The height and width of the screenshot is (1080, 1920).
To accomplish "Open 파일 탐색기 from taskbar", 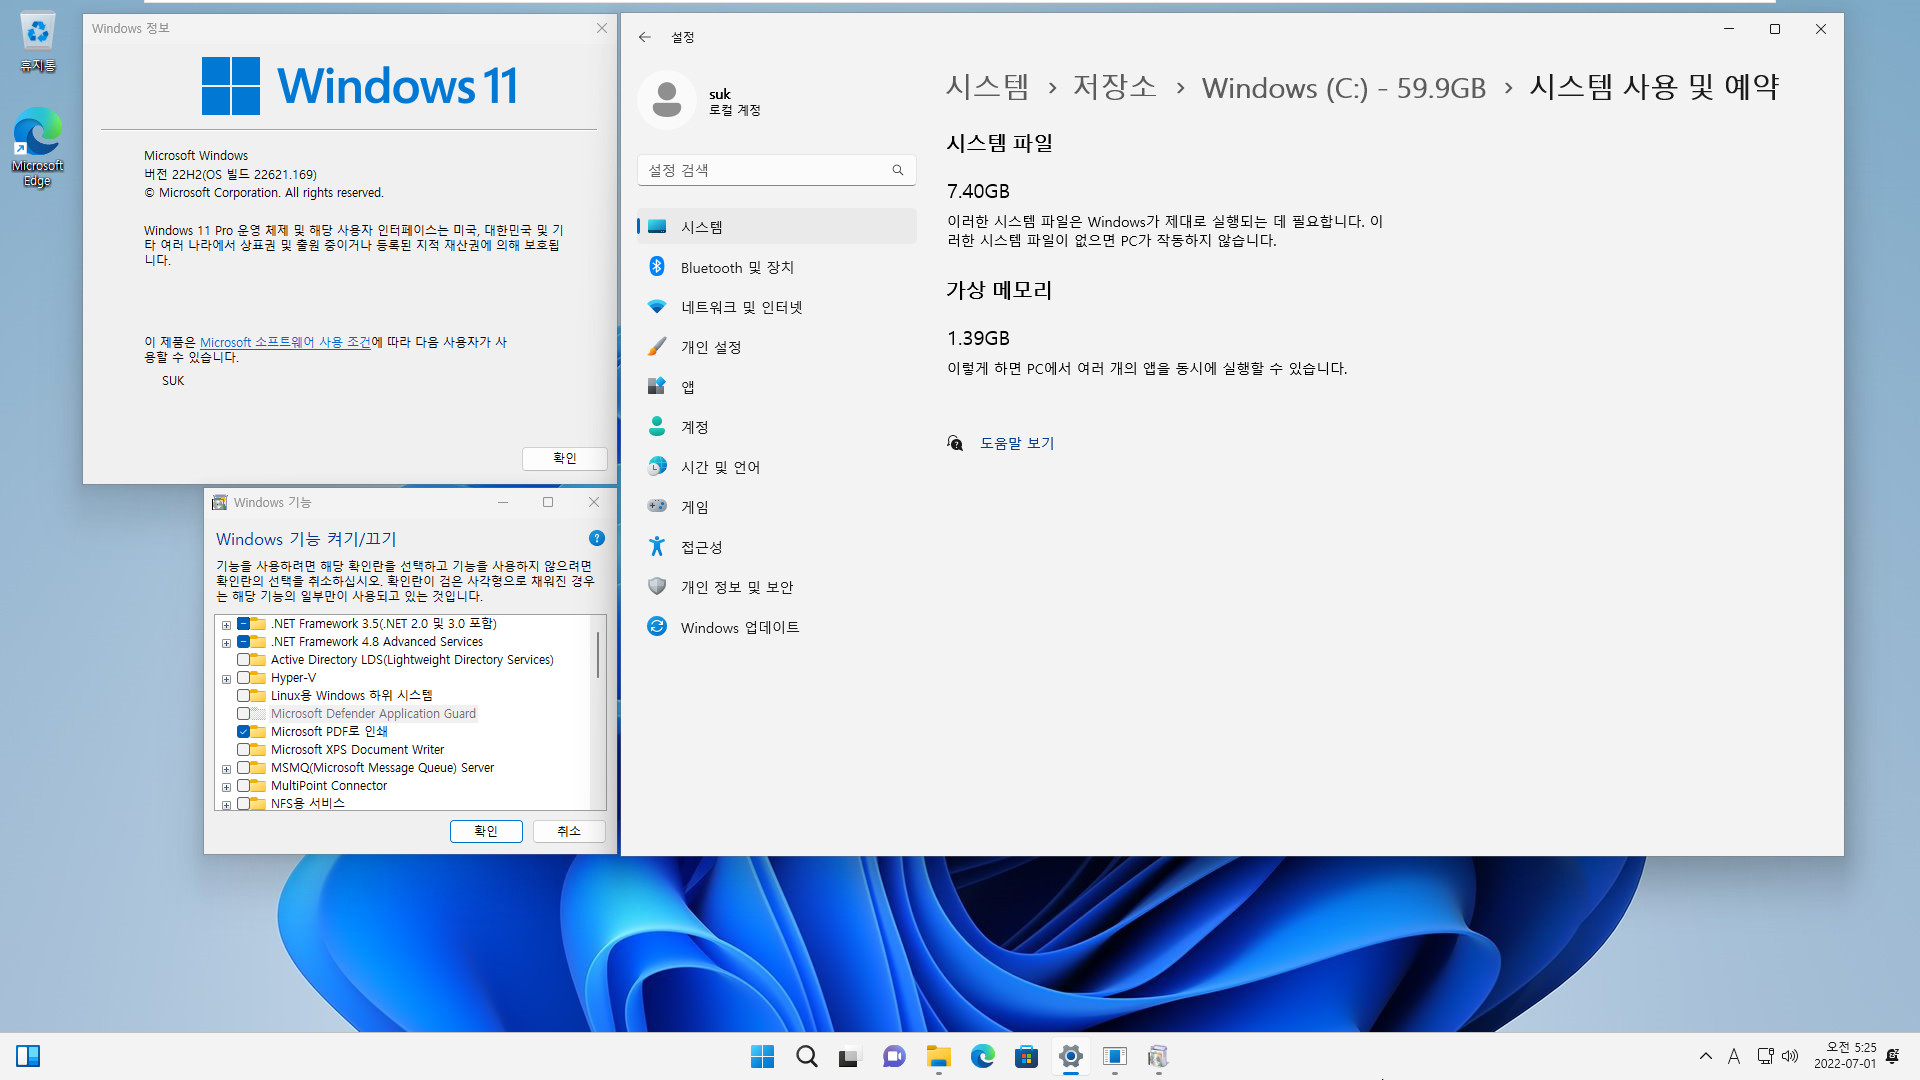I will (x=938, y=1056).
